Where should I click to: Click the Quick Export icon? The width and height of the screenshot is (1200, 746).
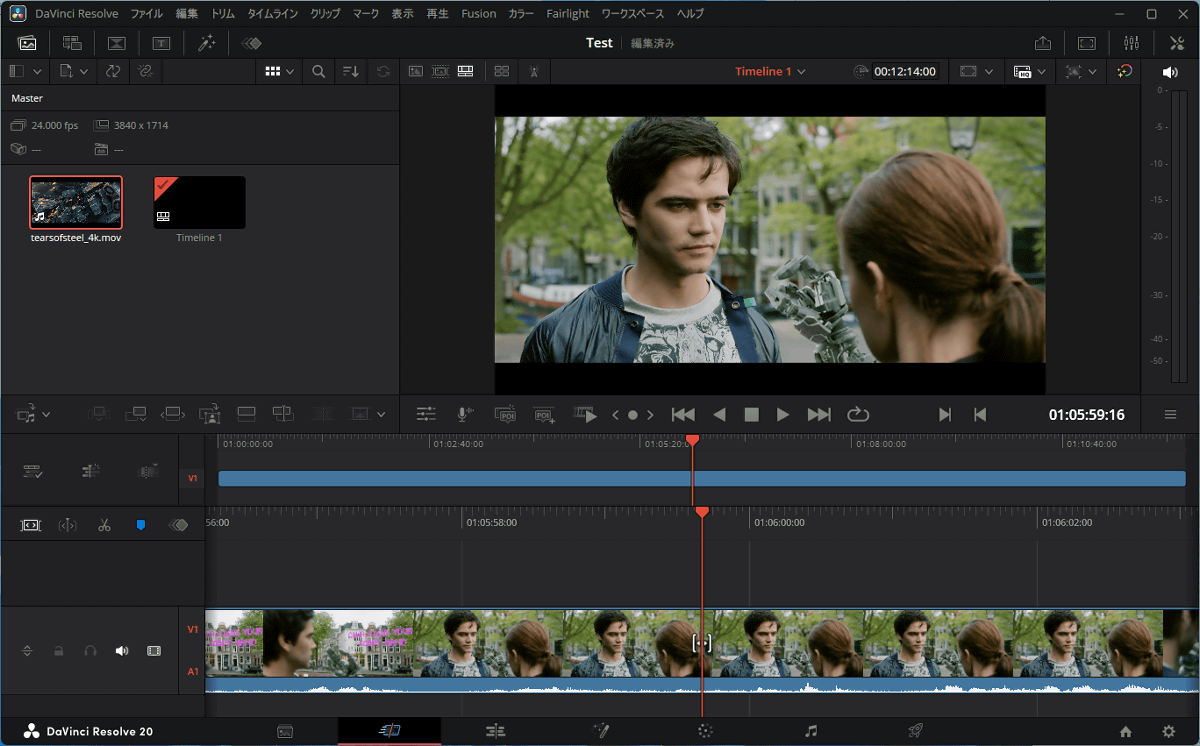[1043, 43]
